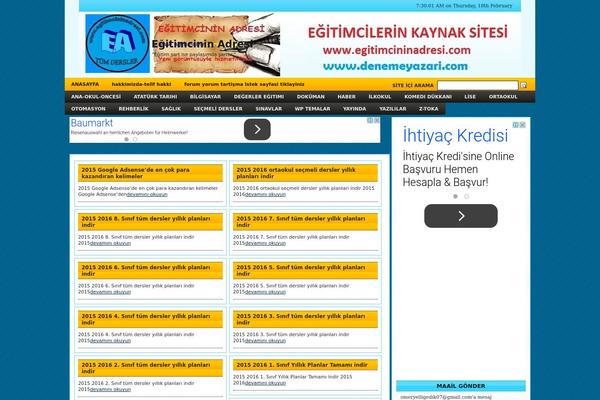Open Z-TOKA category

point(428,109)
